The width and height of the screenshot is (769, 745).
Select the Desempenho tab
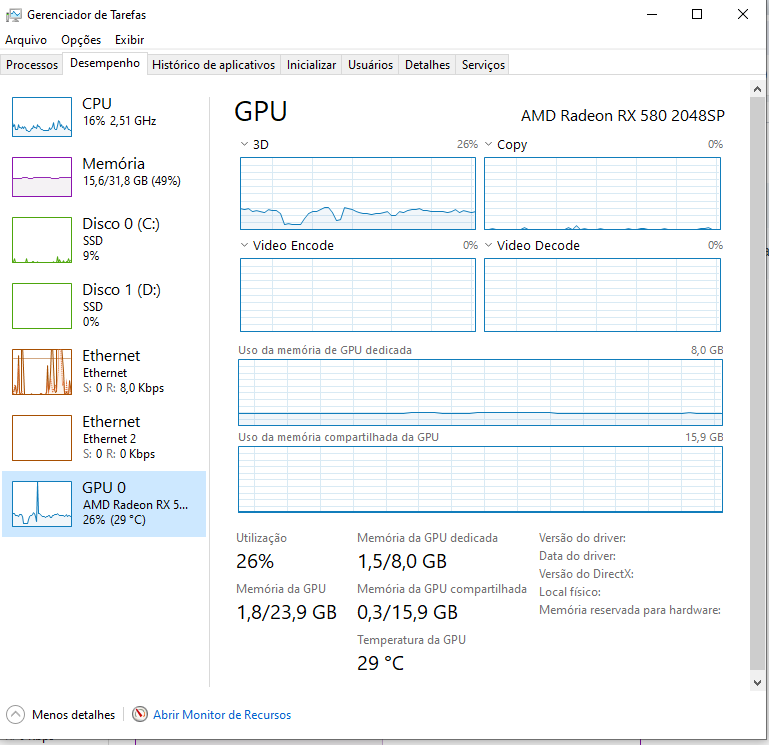pyautogui.click(x=105, y=63)
